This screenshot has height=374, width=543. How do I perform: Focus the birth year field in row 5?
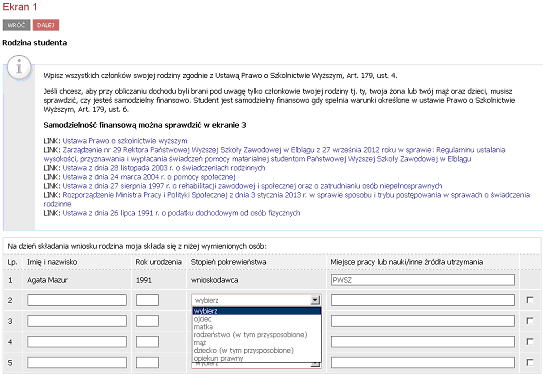click(147, 363)
